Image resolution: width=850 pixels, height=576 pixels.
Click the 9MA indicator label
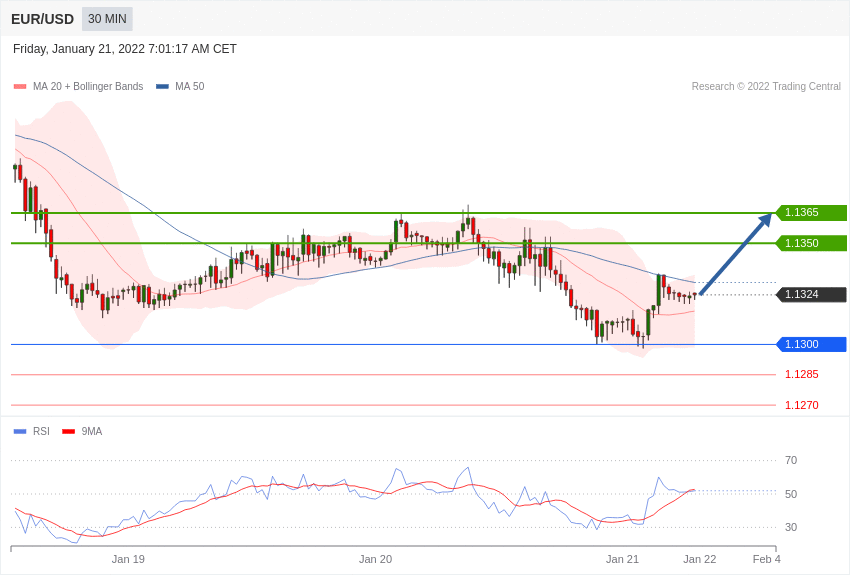(92, 432)
